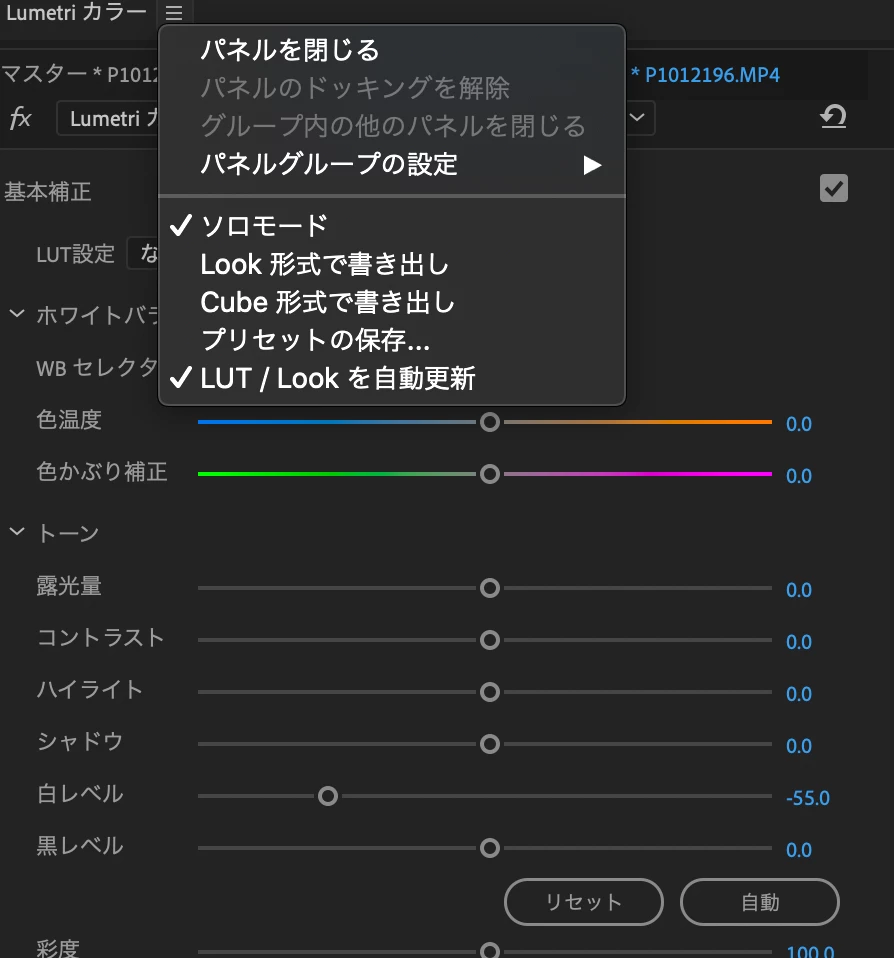Screen dimensions: 894x958
Task: Click the 自動 tone button
Action: [760, 902]
